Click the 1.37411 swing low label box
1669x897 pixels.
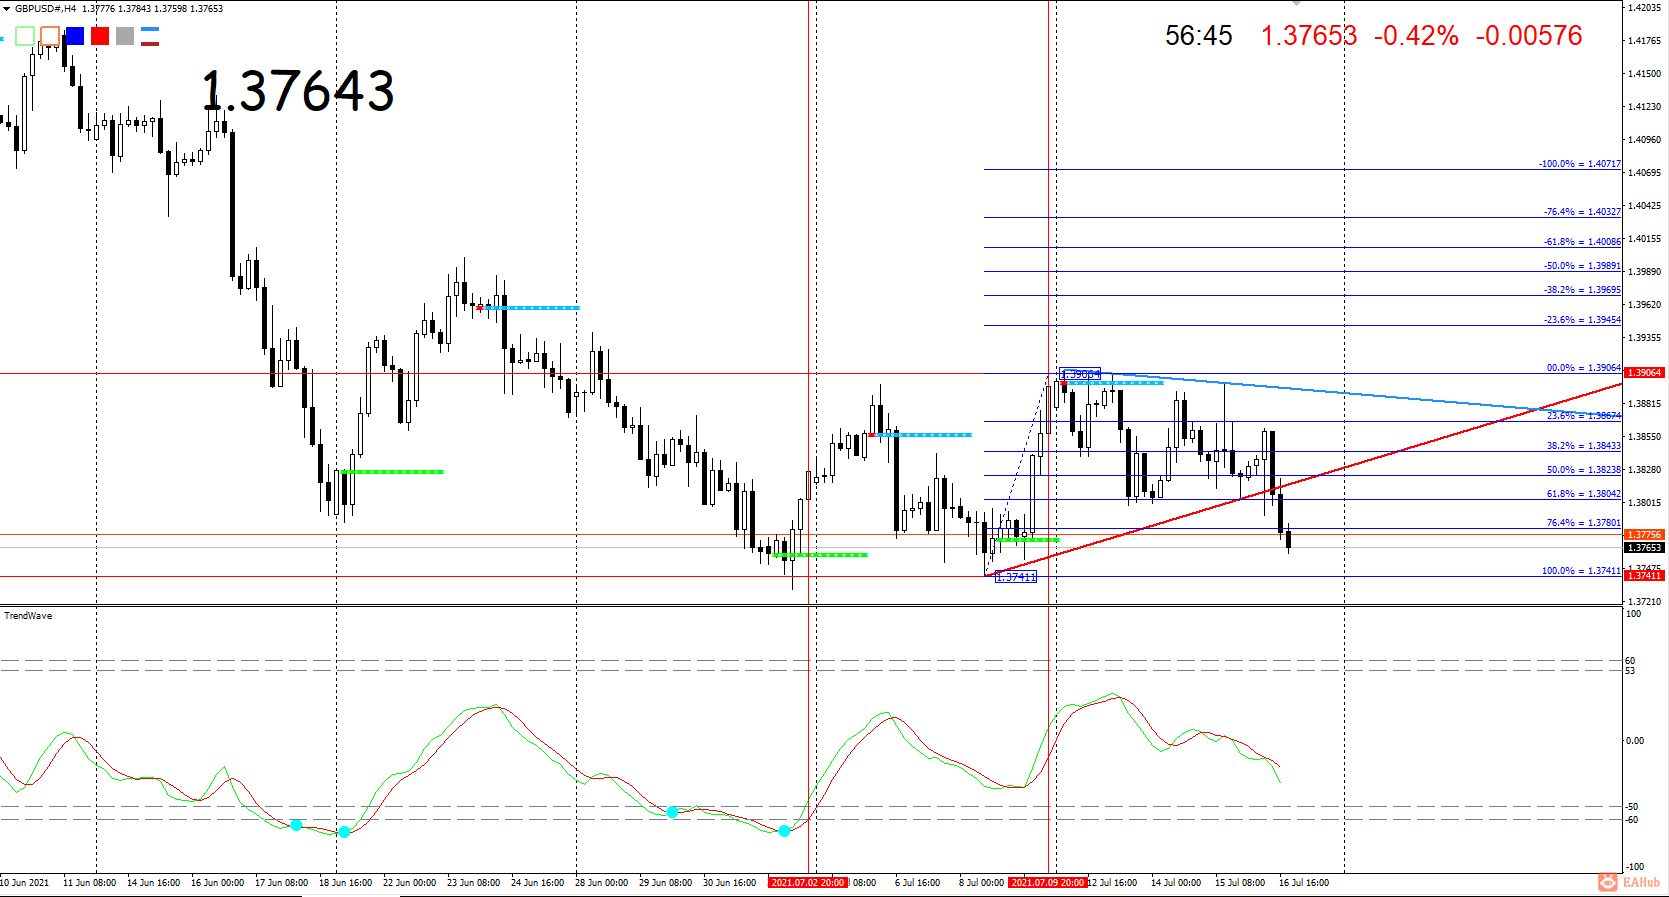click(x=1016, y=577)
